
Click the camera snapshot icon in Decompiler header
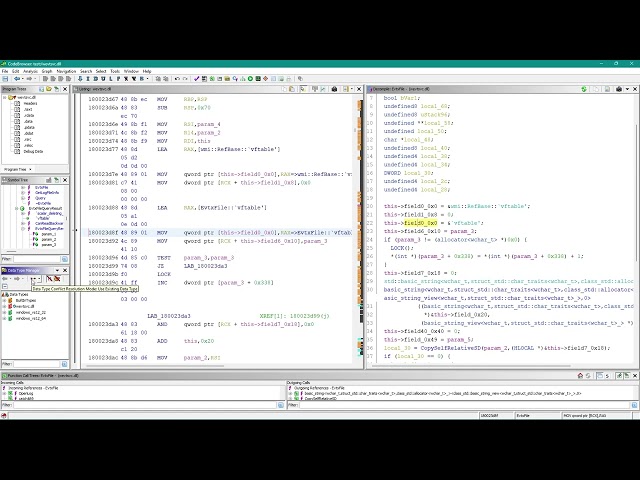click(x=619, y=89)
